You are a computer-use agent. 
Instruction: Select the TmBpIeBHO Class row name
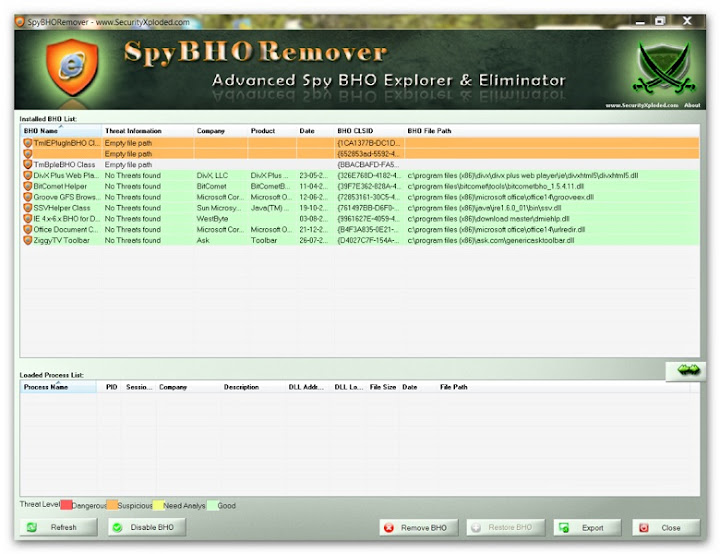coord(64,164)
